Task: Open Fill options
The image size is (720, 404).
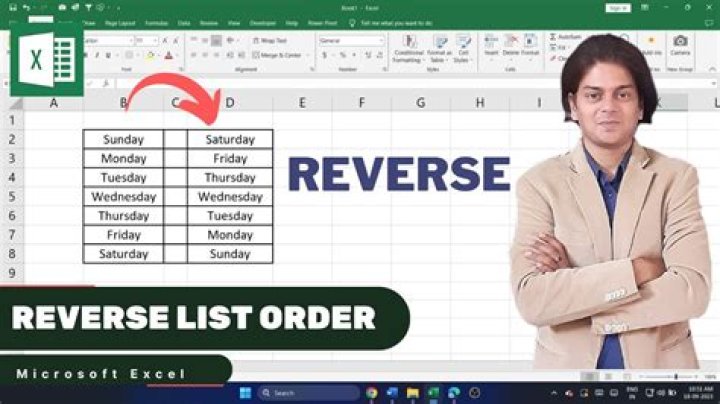Action: pos(558,48)
